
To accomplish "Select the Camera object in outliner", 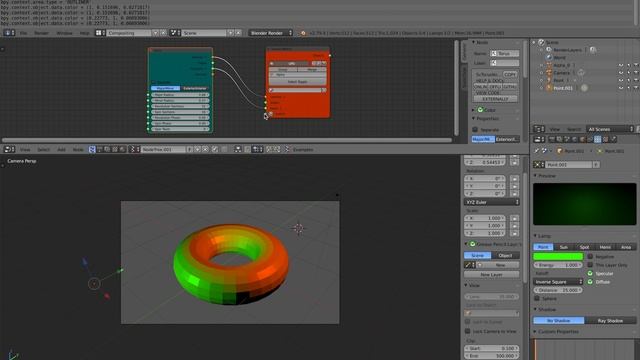I will pos(561,73).
